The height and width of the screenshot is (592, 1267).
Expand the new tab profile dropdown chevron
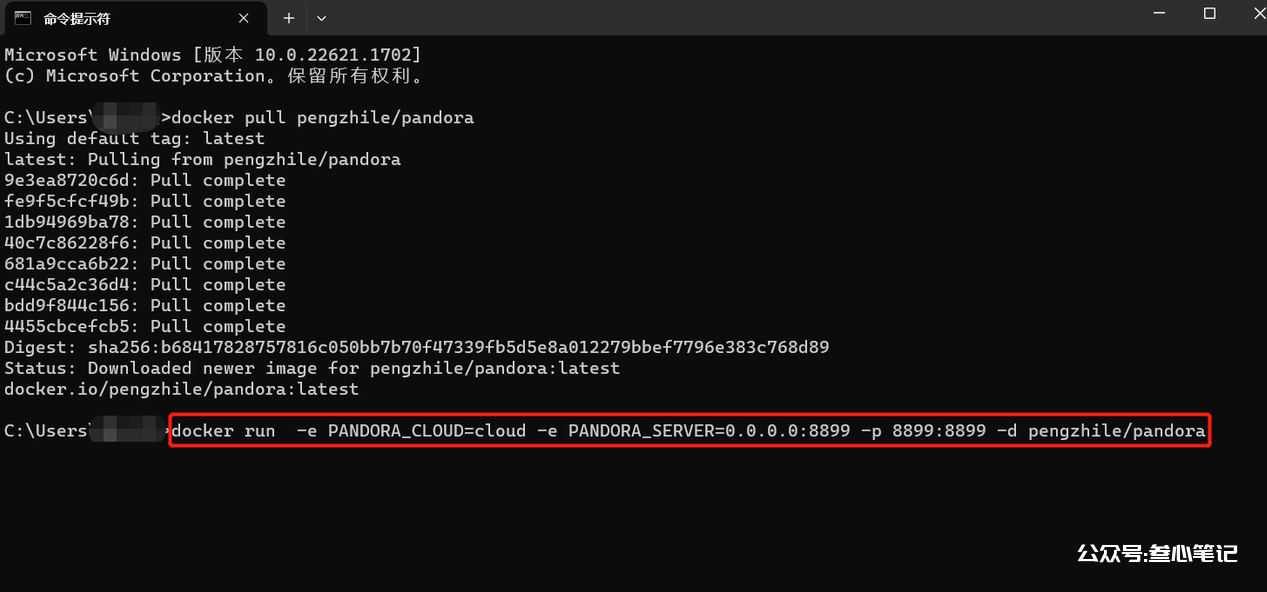321,18
